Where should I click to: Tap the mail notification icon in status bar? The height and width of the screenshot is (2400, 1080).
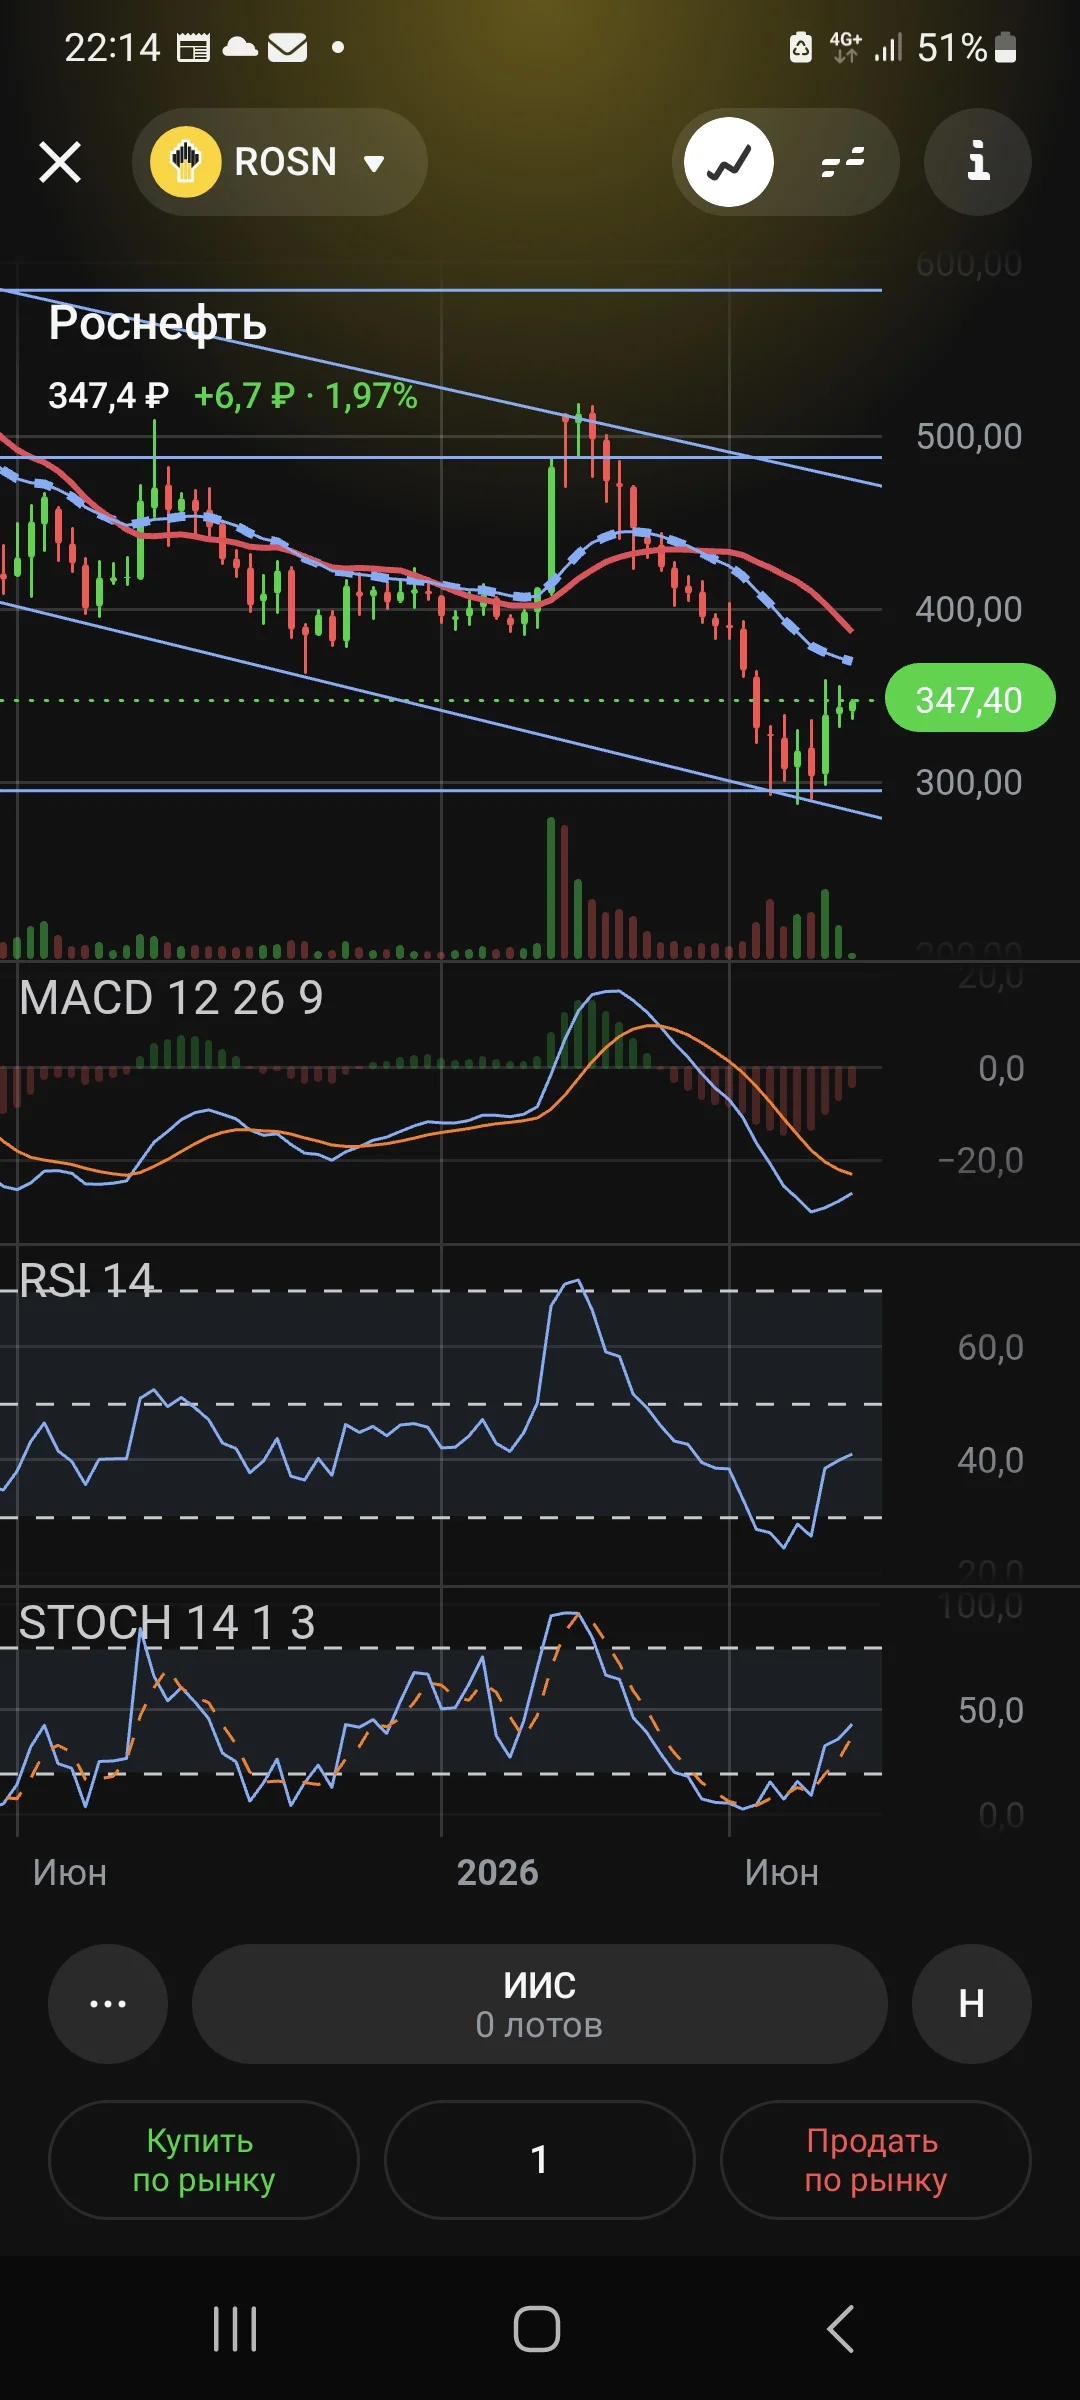click(x=288, y=47)
